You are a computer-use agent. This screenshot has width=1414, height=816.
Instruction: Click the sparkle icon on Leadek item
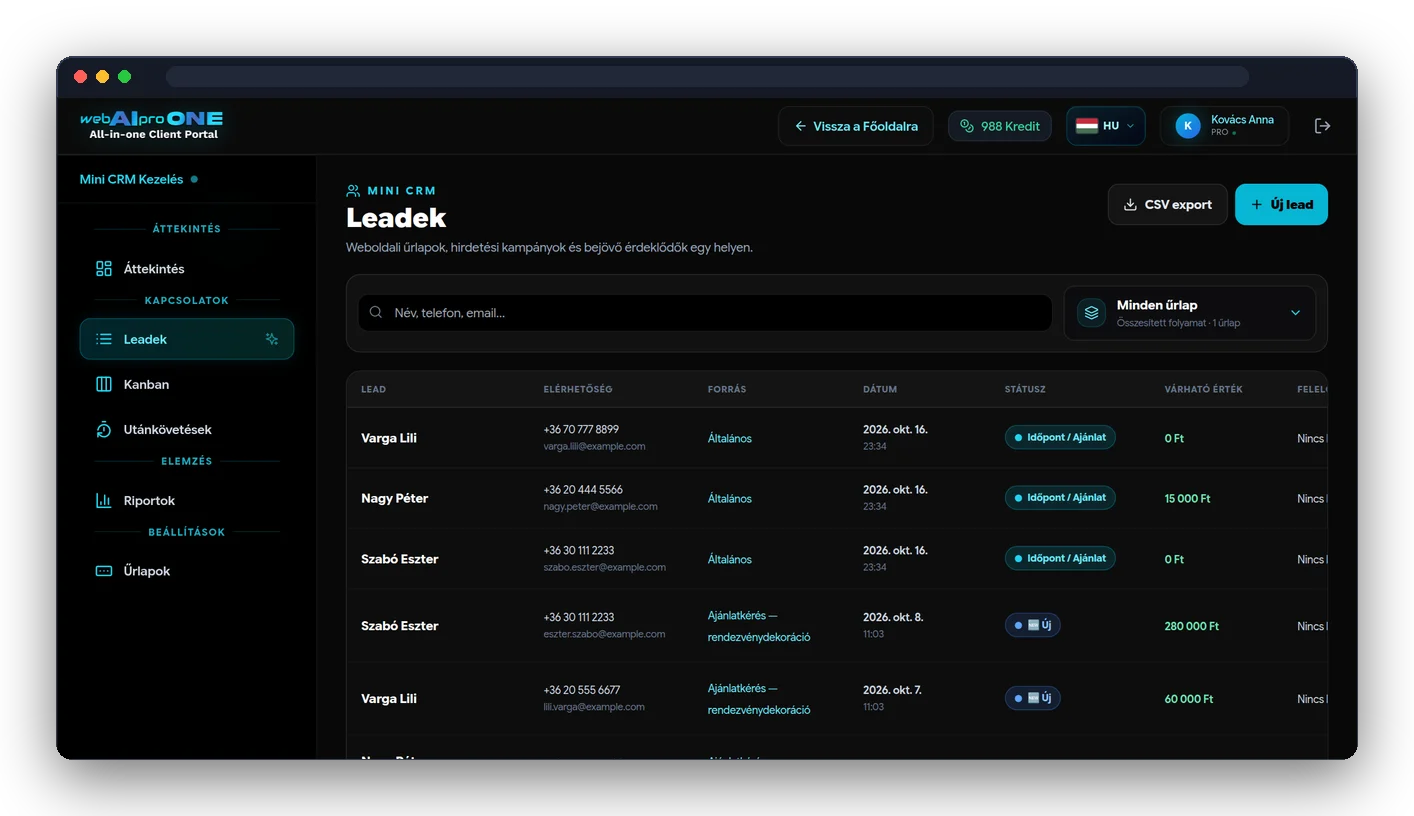point(271,339)
